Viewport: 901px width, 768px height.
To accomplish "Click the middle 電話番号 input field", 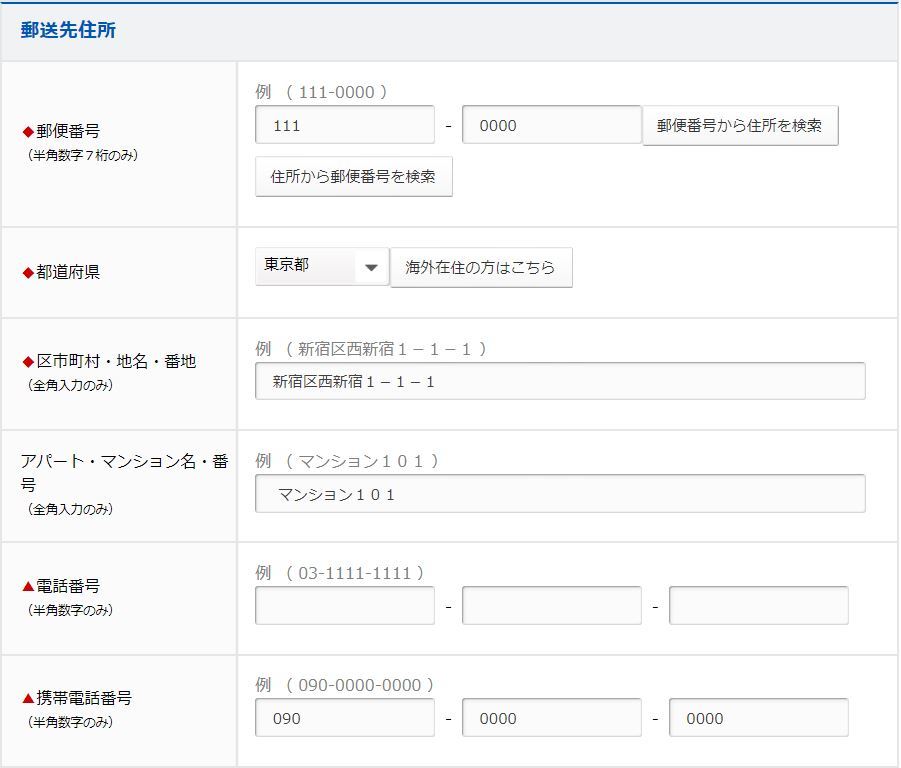I will click(551, 606).
